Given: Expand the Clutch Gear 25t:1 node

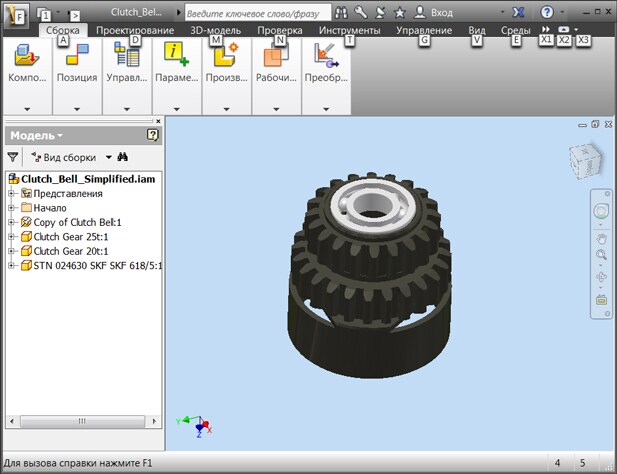Looking at the screenshot, I should (x=12, y=237).
